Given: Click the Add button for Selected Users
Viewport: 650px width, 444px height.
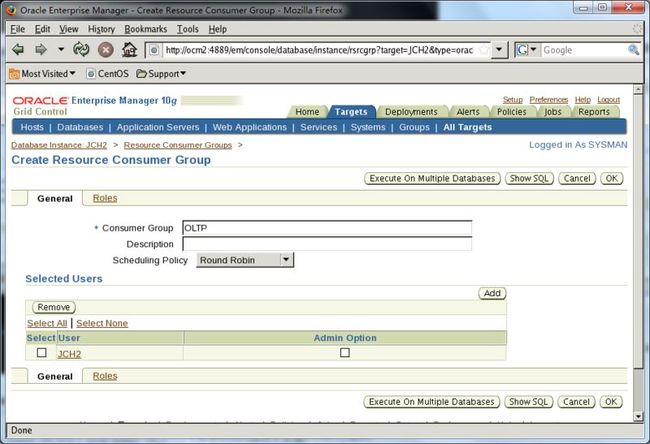Looking at the screenshot, I should pyautogui.click(x=492, y=294).
